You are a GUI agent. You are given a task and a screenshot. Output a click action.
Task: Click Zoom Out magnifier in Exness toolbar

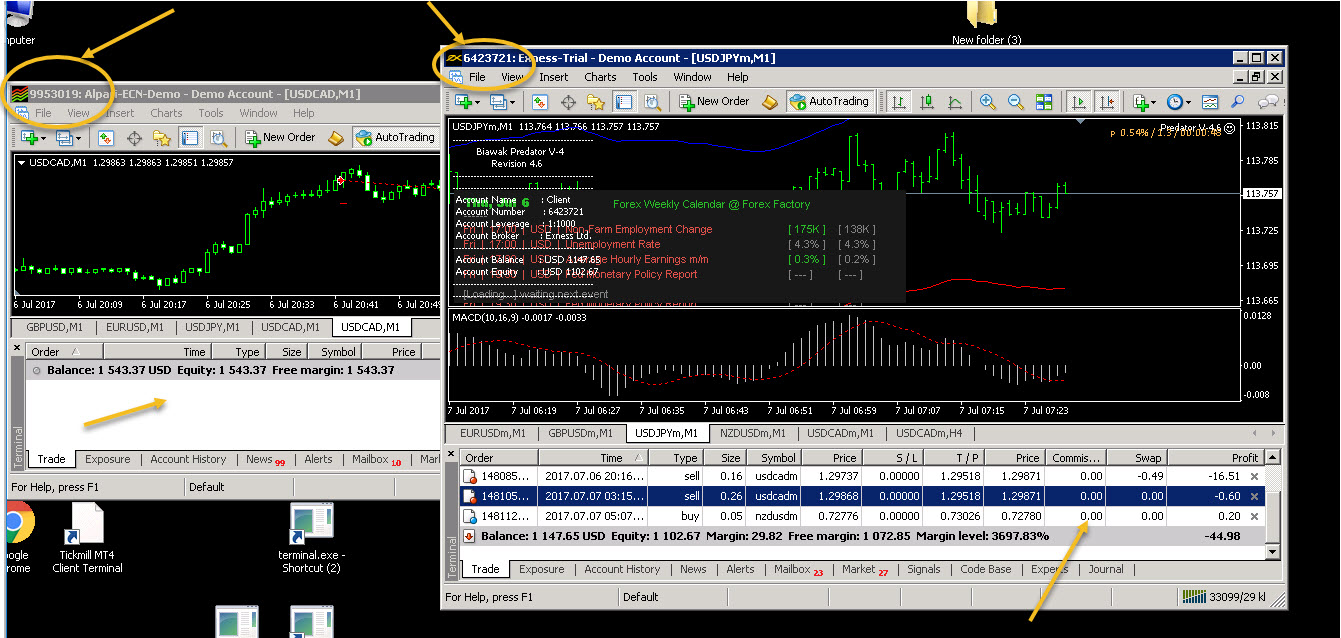(1015, 101)
